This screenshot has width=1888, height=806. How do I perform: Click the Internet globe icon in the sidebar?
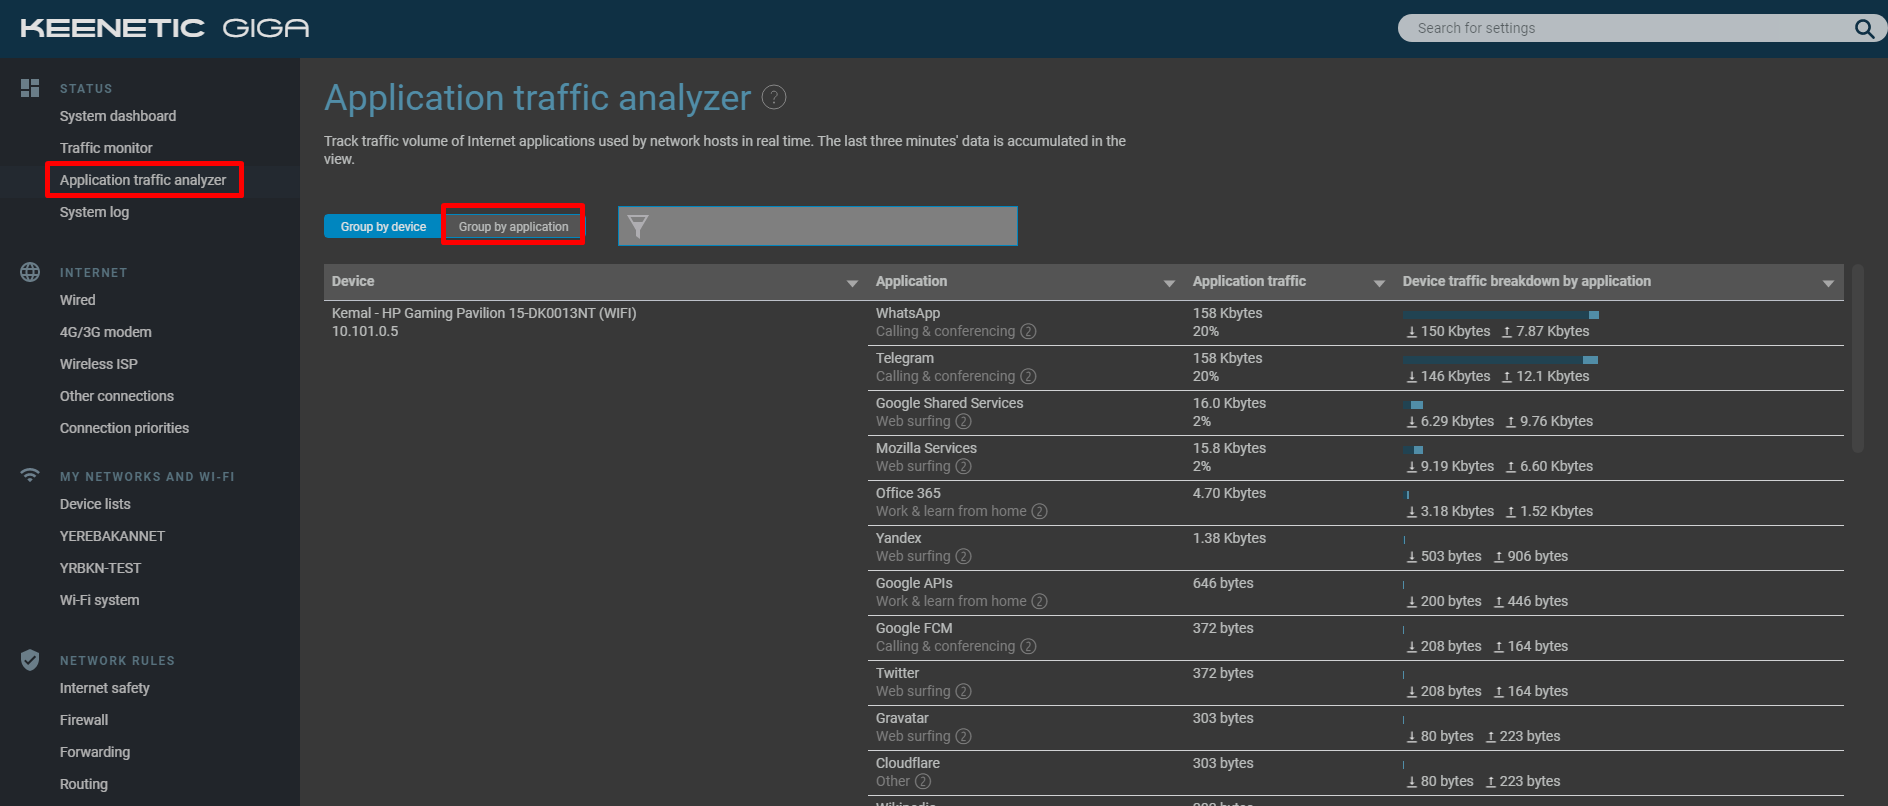[30, 272]
